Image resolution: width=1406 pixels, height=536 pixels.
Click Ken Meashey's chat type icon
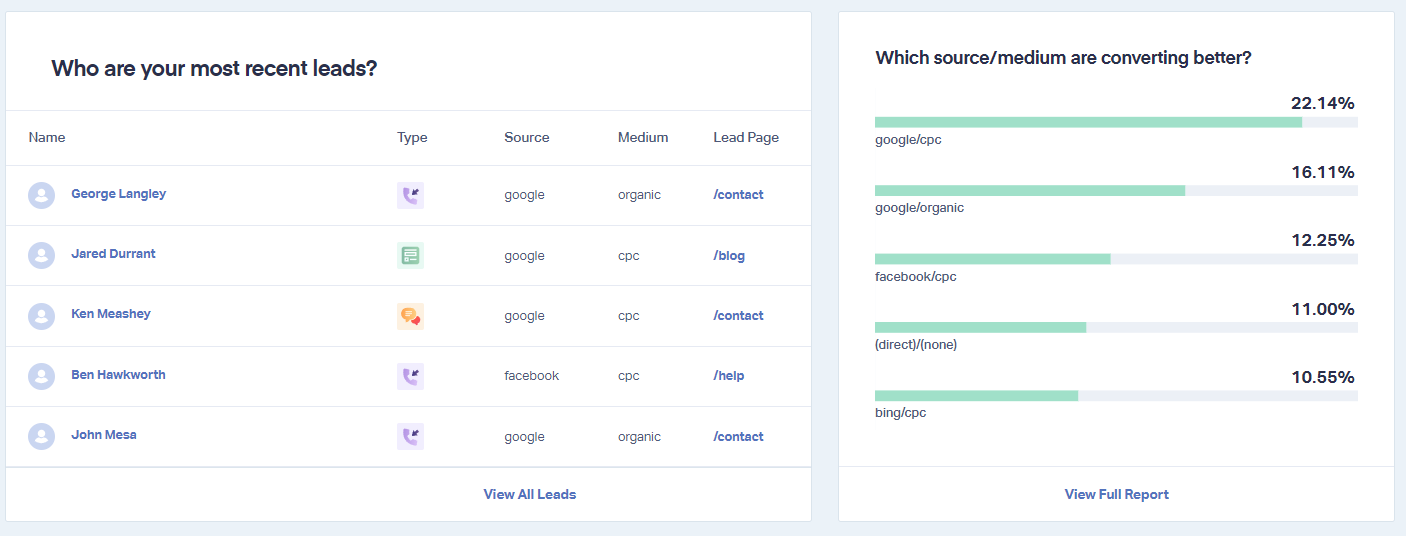pyautogui.click(x=410, y=316)
